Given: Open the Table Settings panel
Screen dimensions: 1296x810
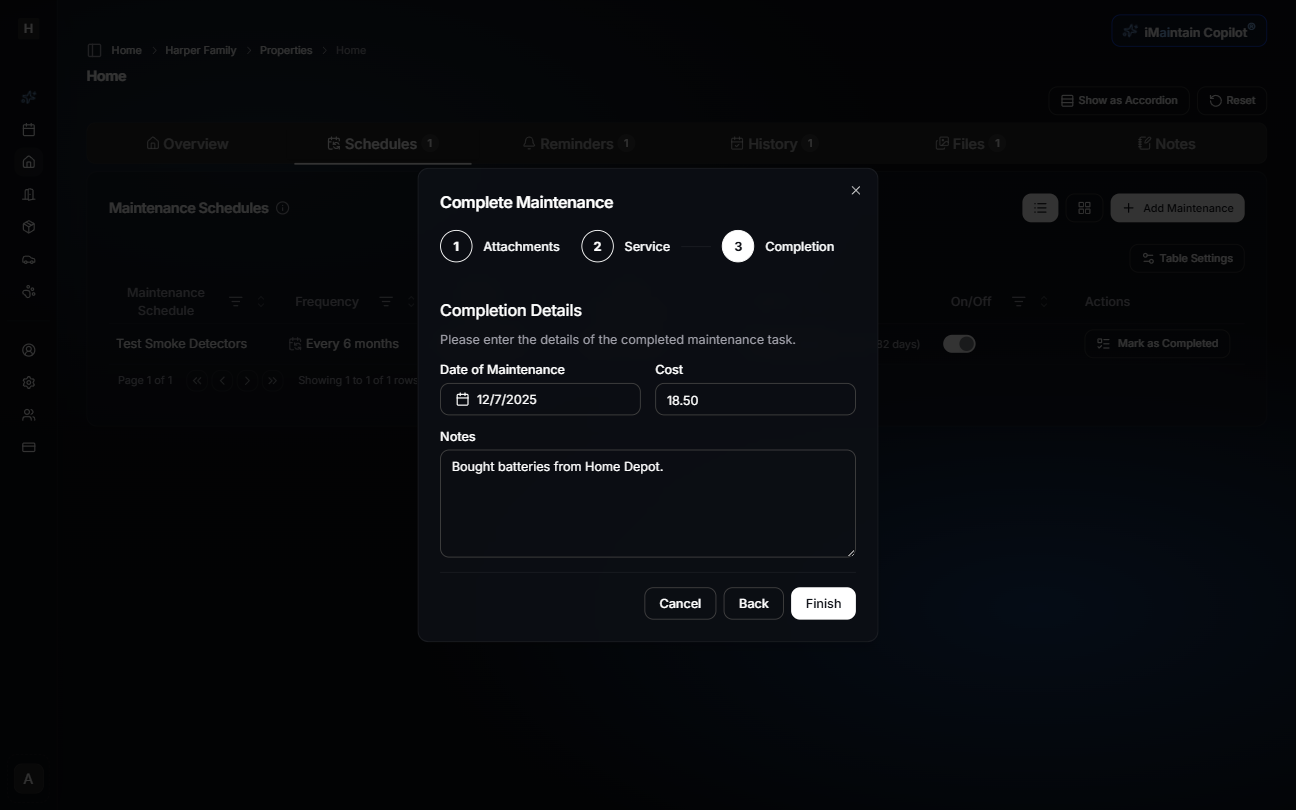Looking at the screenshot, I should (x=1186, y=258).
